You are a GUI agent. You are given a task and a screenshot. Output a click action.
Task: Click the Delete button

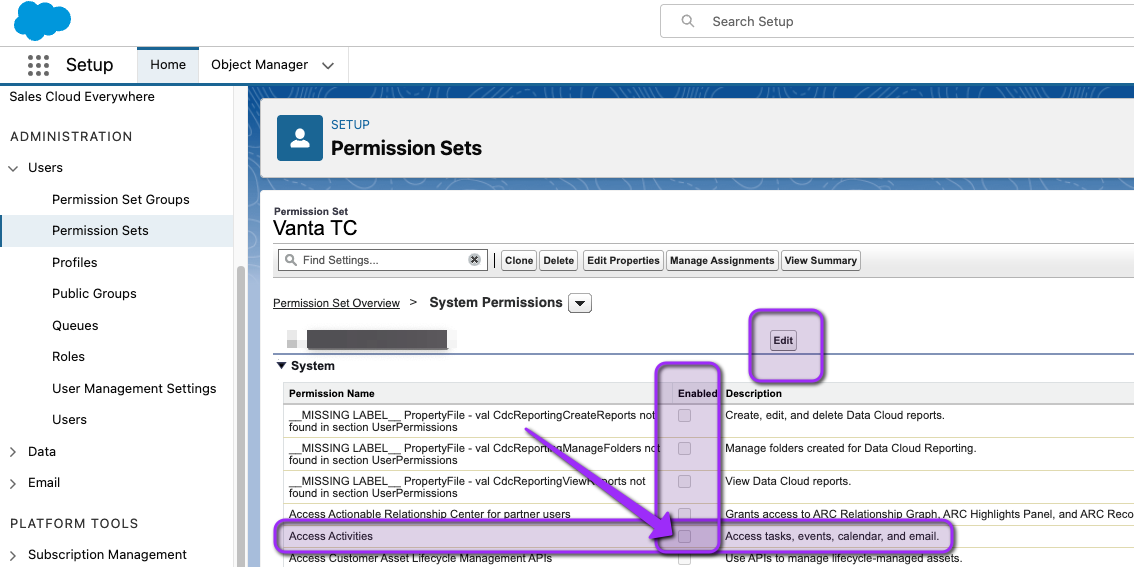(x=558, y=260)
